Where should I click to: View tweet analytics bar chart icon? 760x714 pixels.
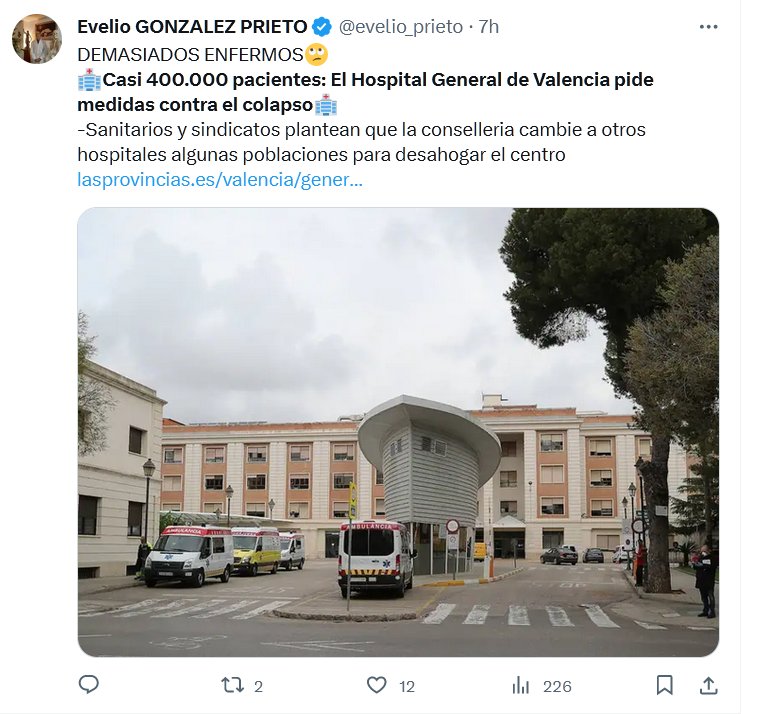pos(521,686)
